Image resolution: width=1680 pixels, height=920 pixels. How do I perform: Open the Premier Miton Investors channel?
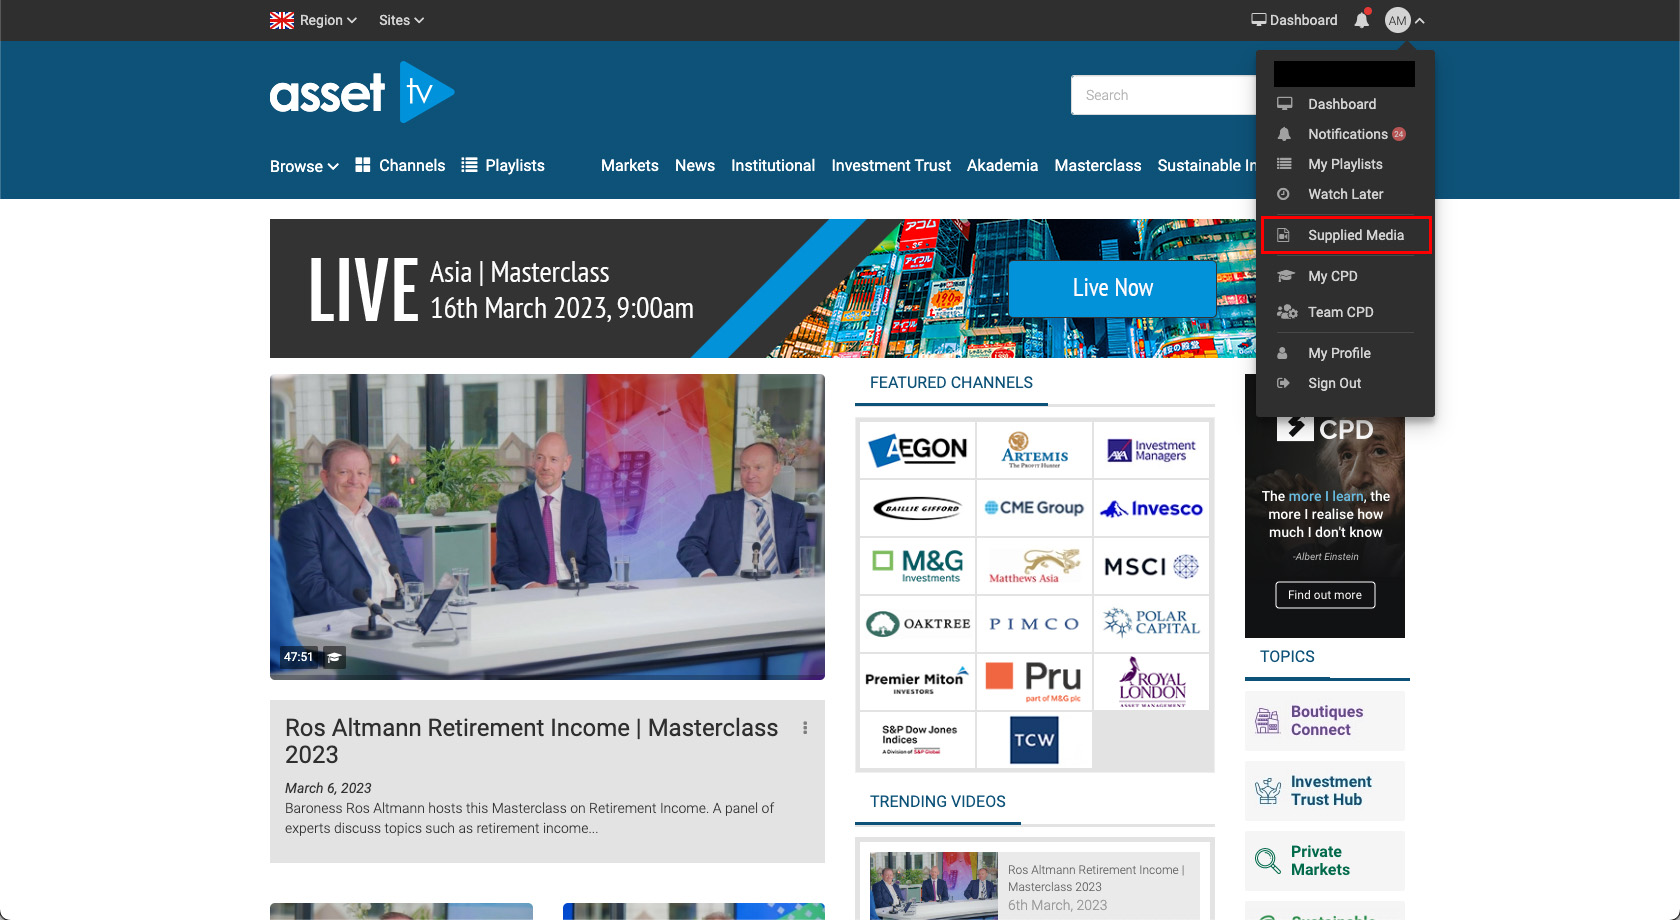pyautogui.click(x=918, y=682)
